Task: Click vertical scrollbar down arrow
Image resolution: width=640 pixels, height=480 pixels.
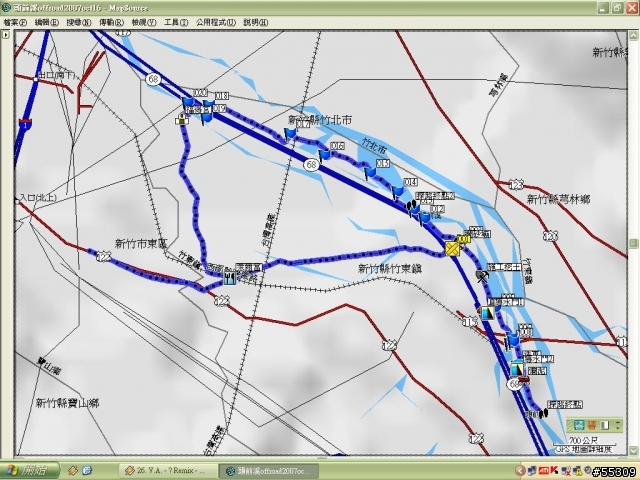Action: point(633,451)
